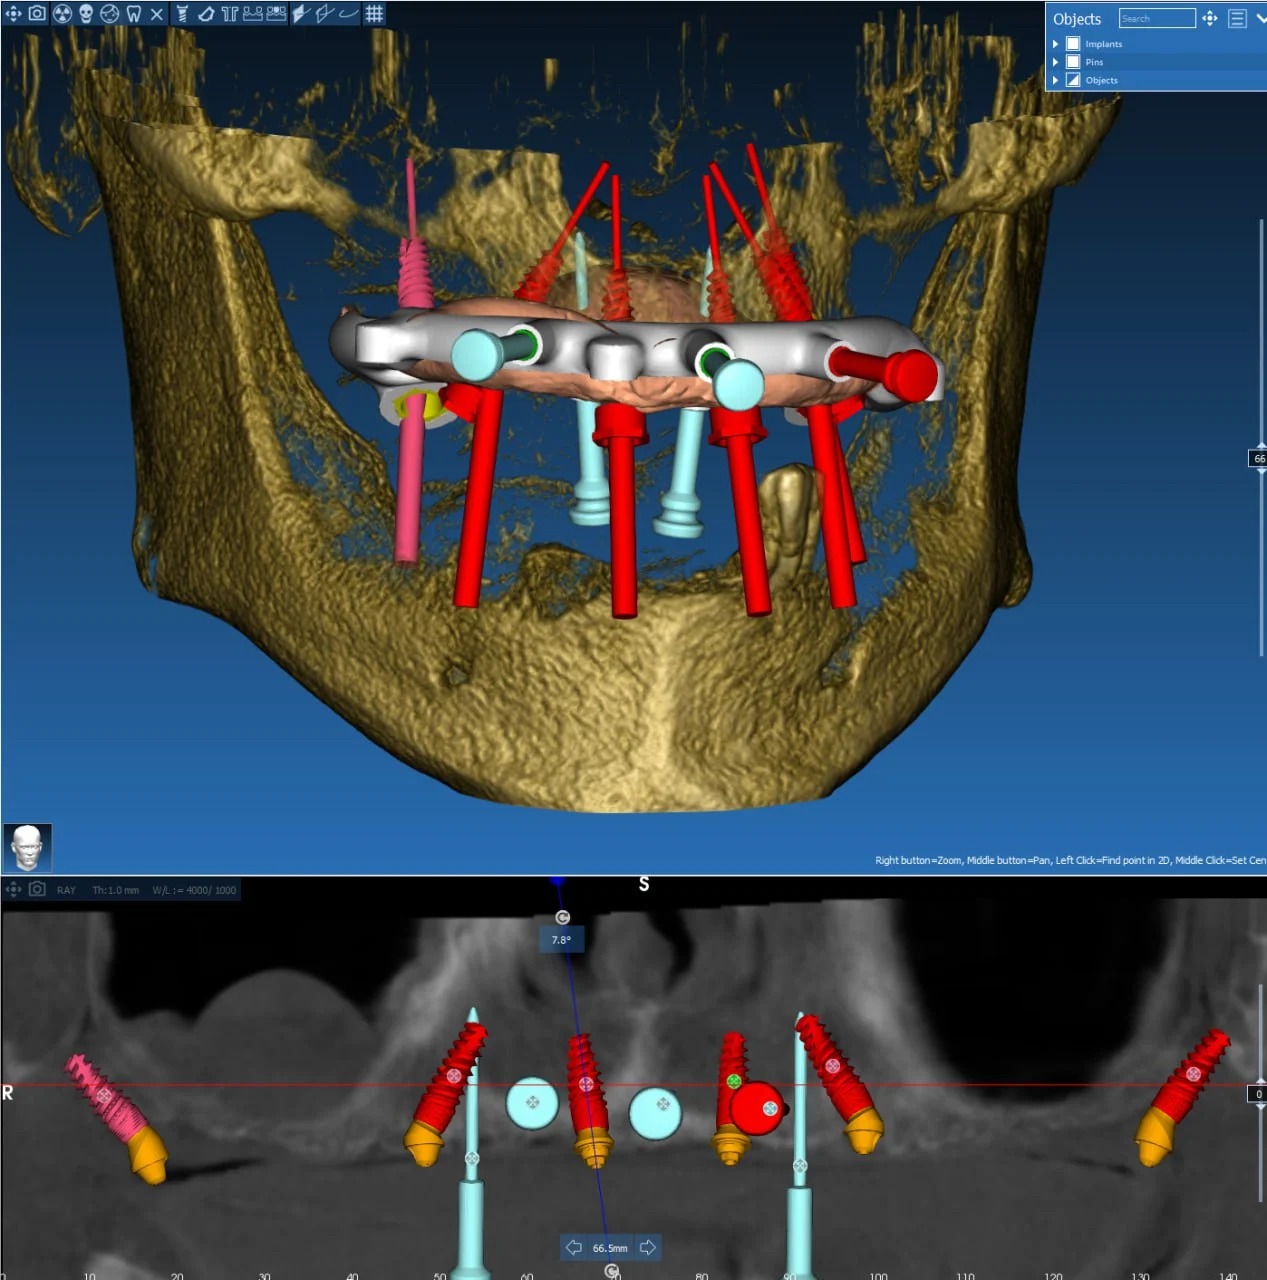Expand the Pins tree node
The width and height of the screenshot is (1267, 1280).
click(x=1055, y=62)
